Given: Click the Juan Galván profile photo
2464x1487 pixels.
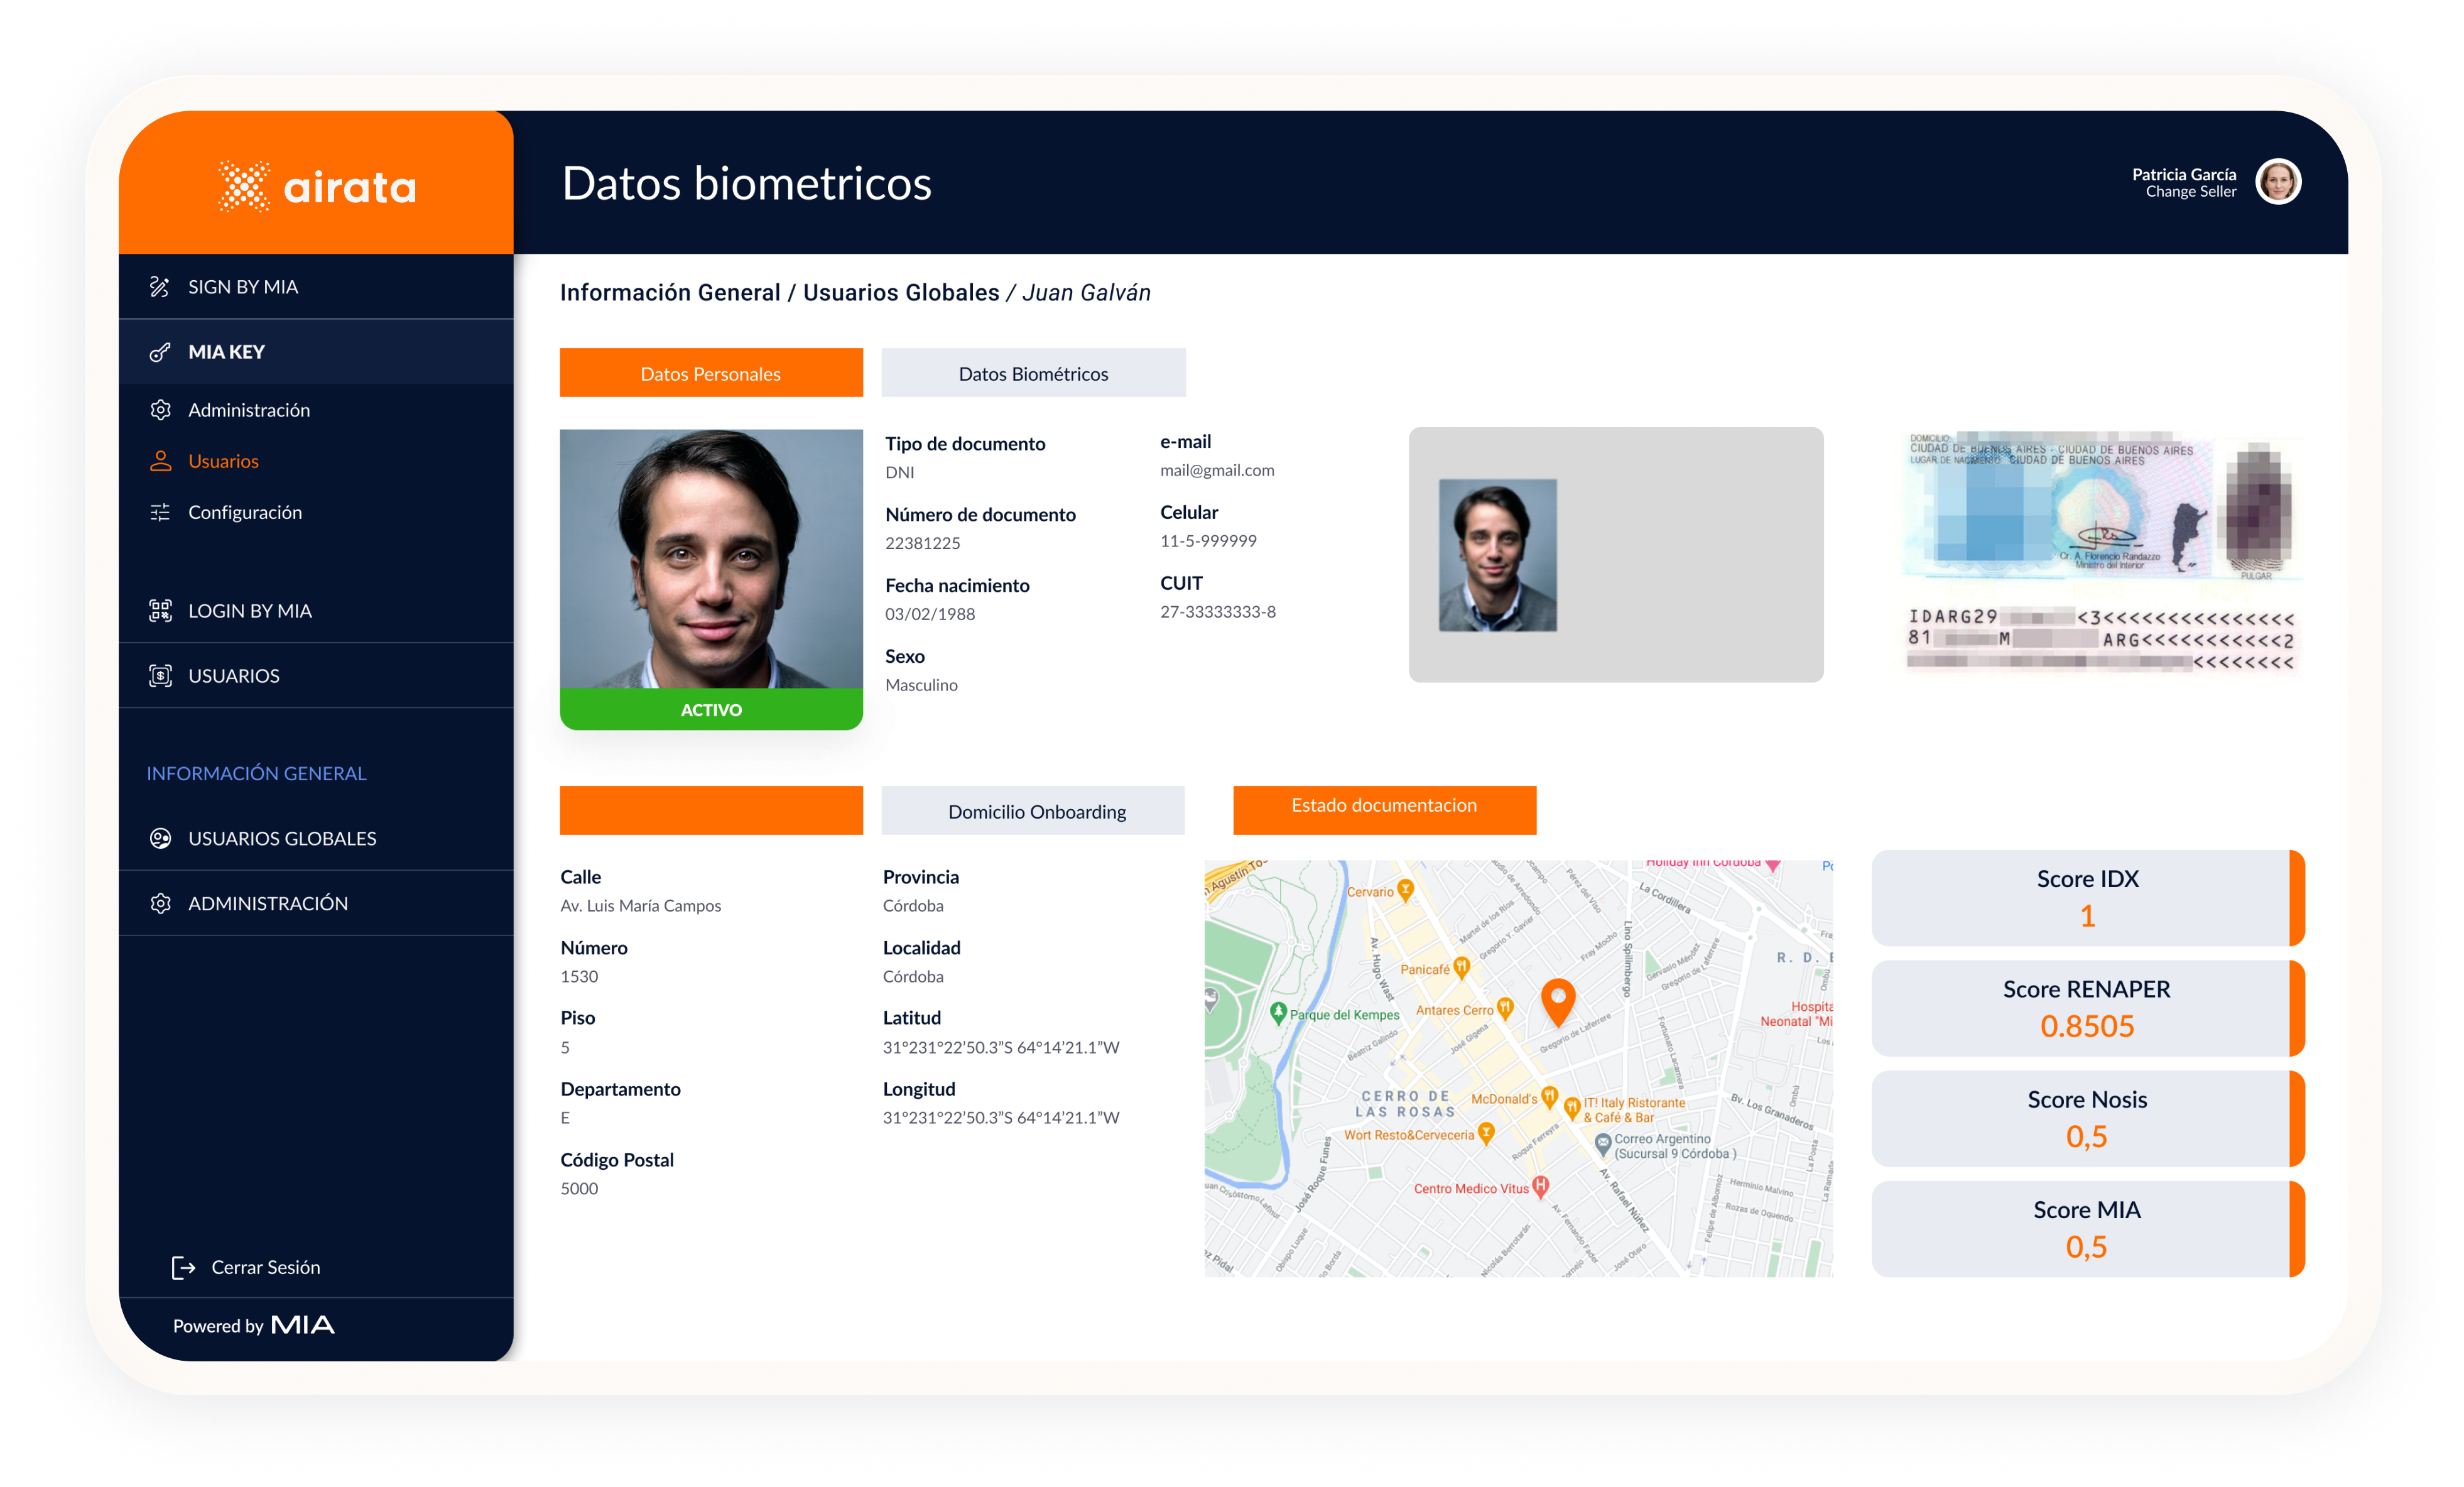Looking at the screenshot, I should click(x=711, y=559).
